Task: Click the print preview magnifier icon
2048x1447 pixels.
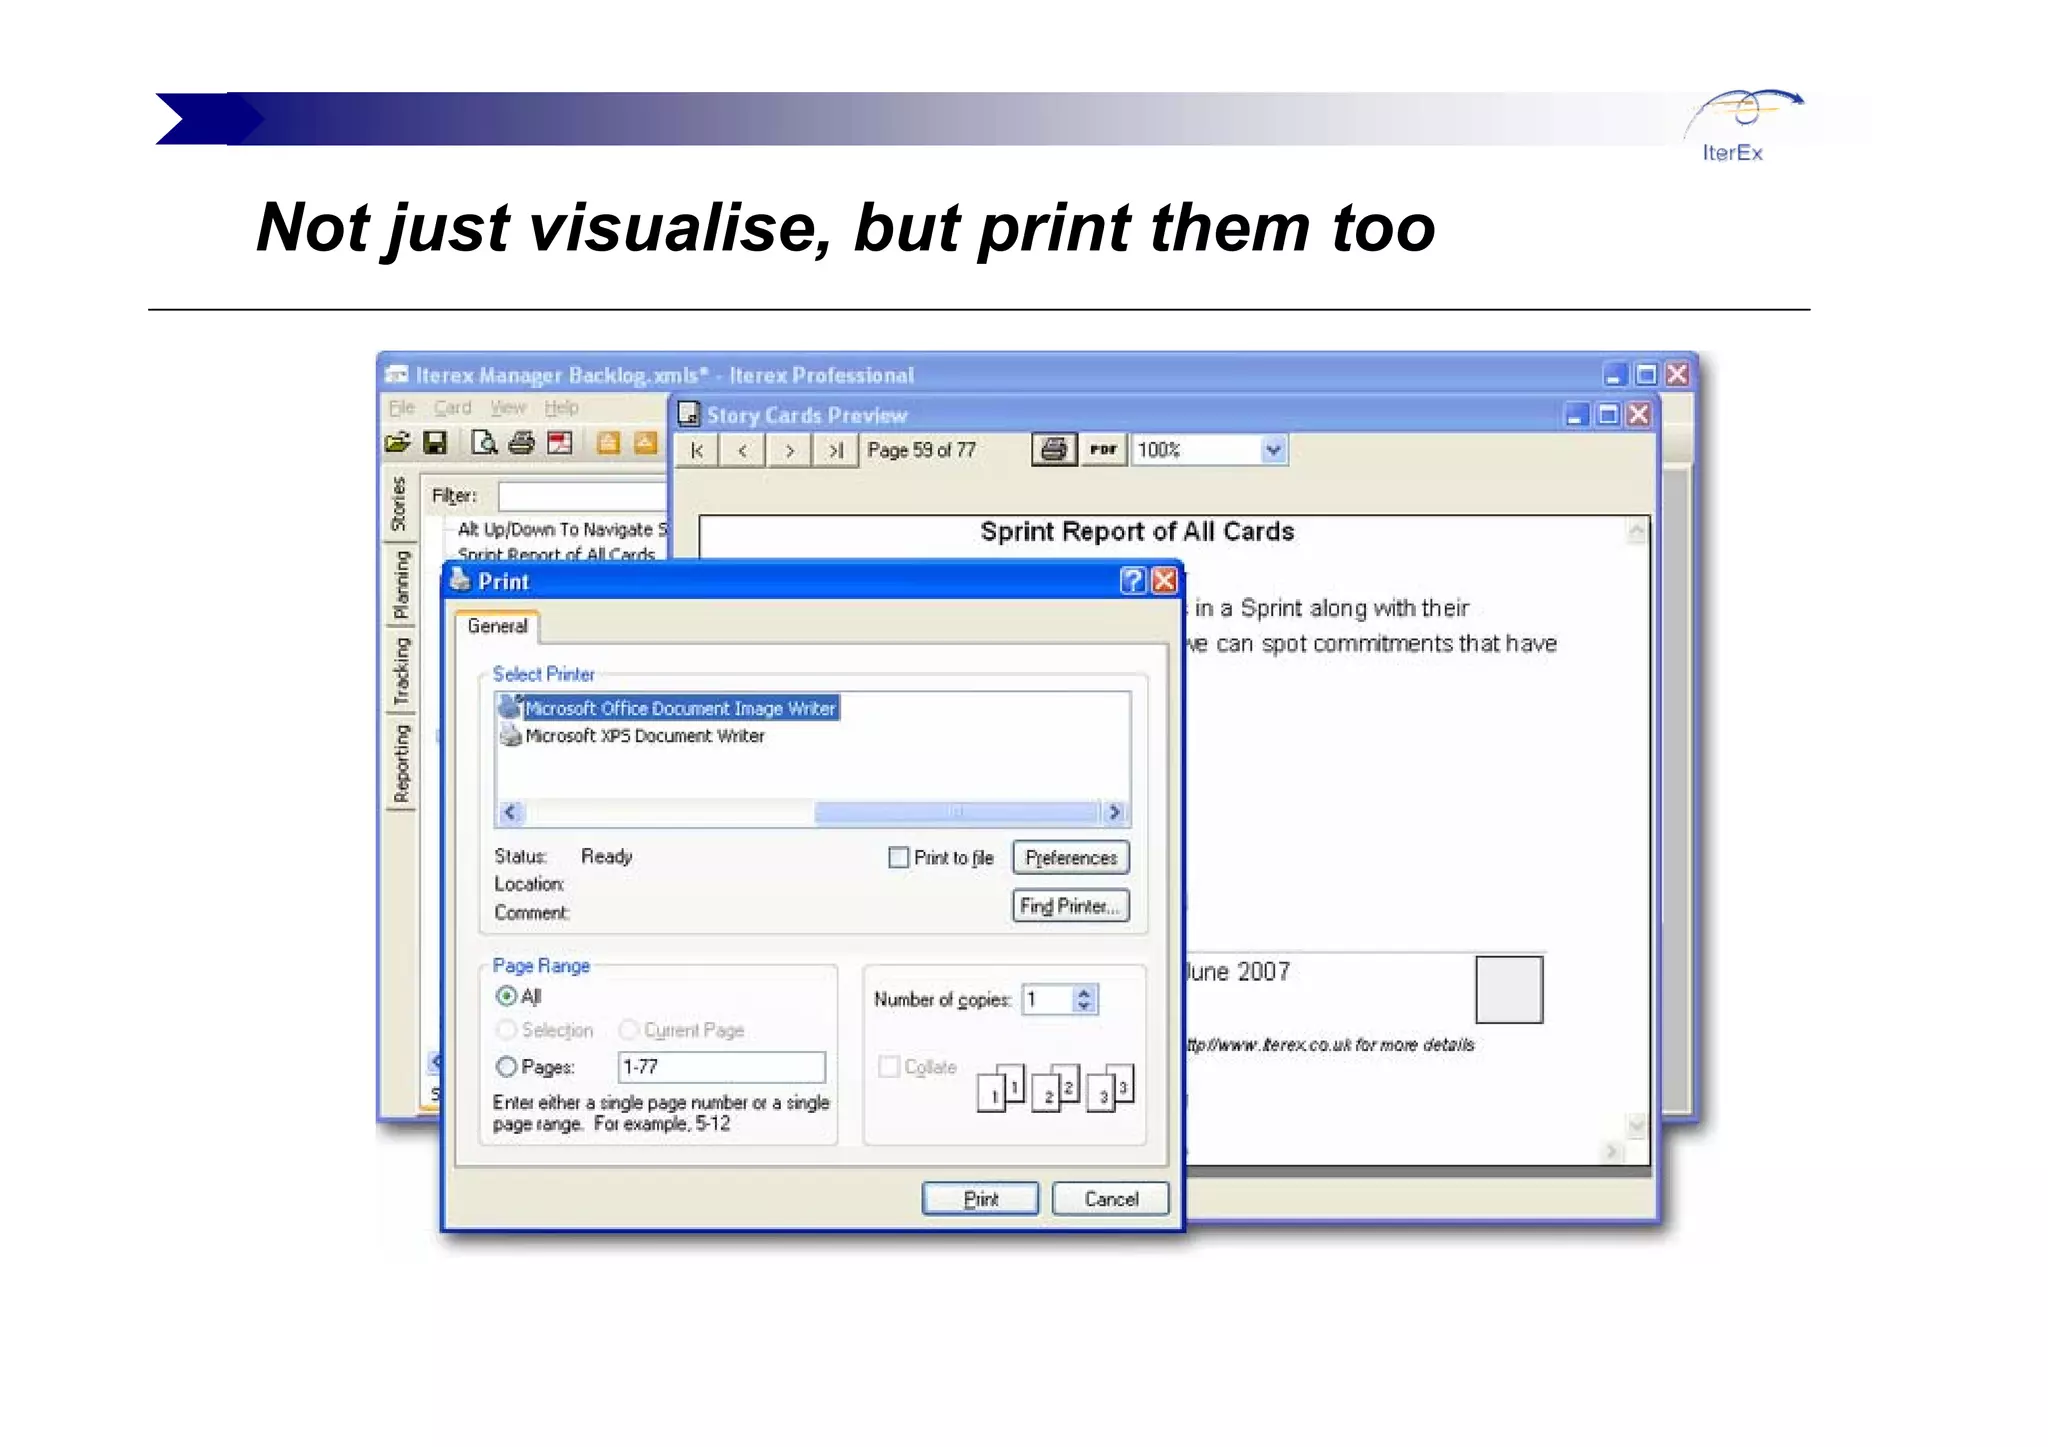Action: click(x=484, y=443)
